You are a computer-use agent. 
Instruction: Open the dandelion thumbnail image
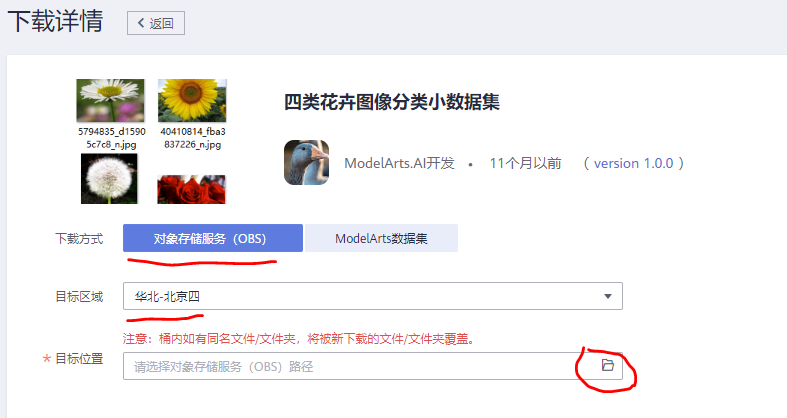pos(109,179)
